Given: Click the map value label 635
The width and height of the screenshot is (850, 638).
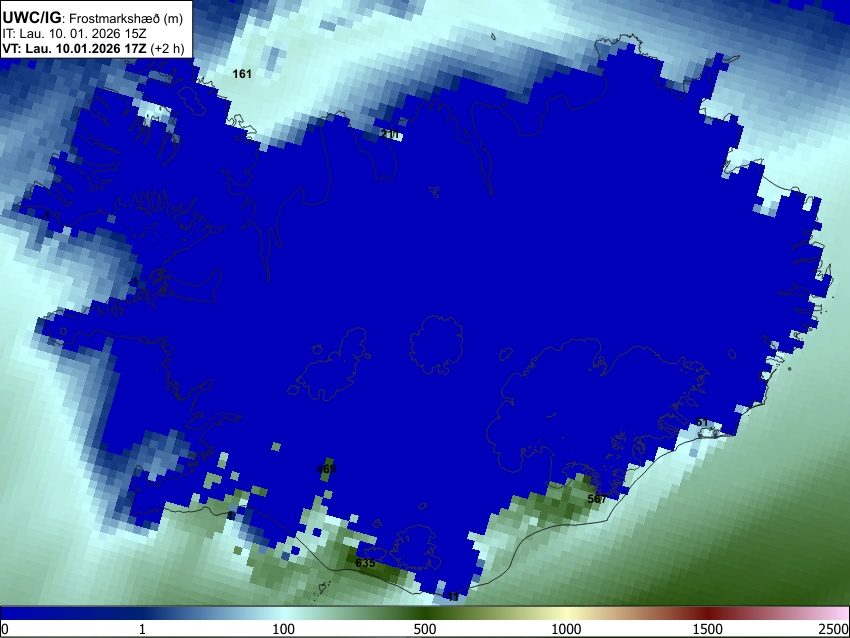Looking at the screenshot, I should (x=365, y=563).
